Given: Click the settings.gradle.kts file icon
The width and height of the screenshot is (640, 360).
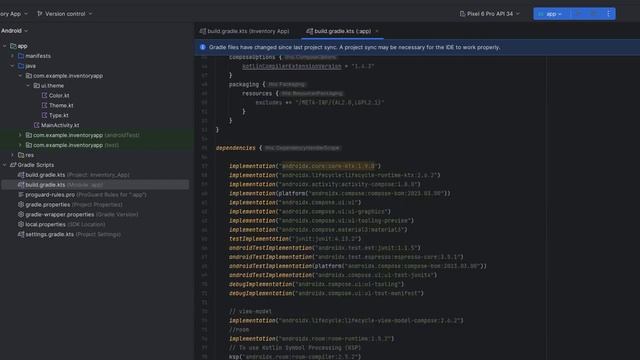Looking at the screenshot, I should (x=21, y=234).
